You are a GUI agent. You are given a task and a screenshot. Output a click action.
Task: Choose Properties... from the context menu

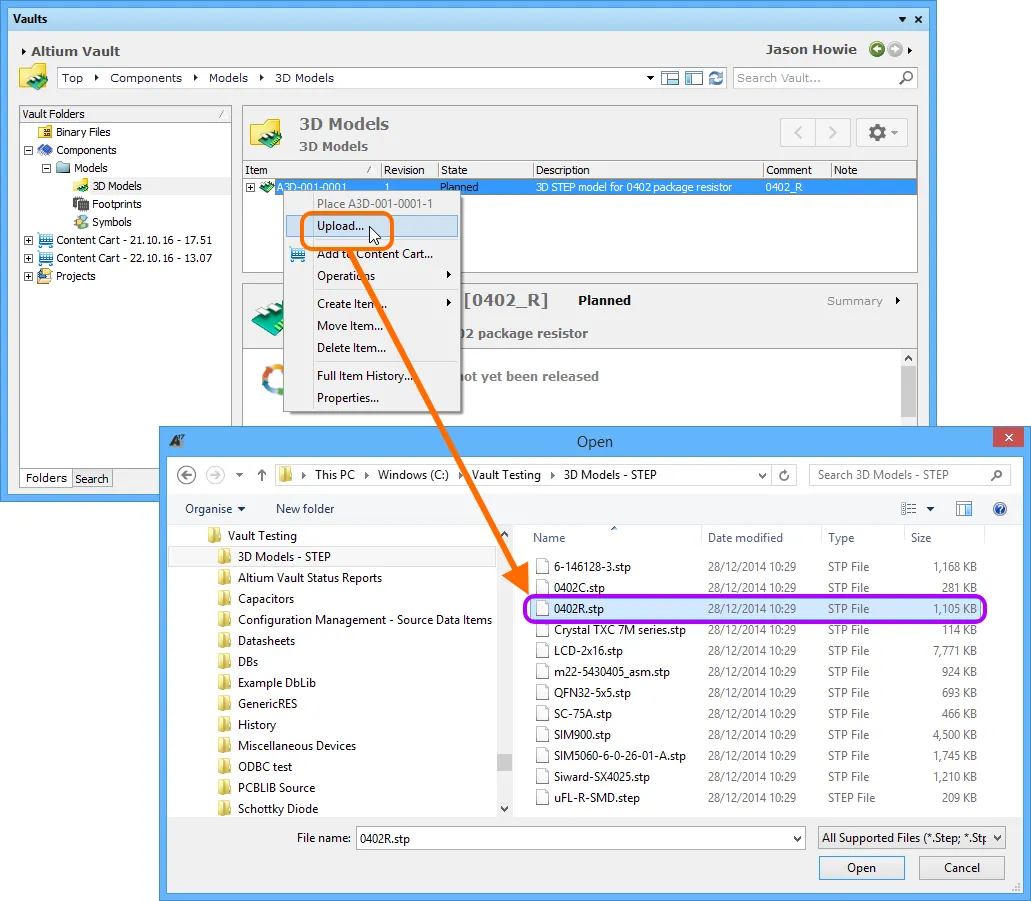[x=372, y=398]
